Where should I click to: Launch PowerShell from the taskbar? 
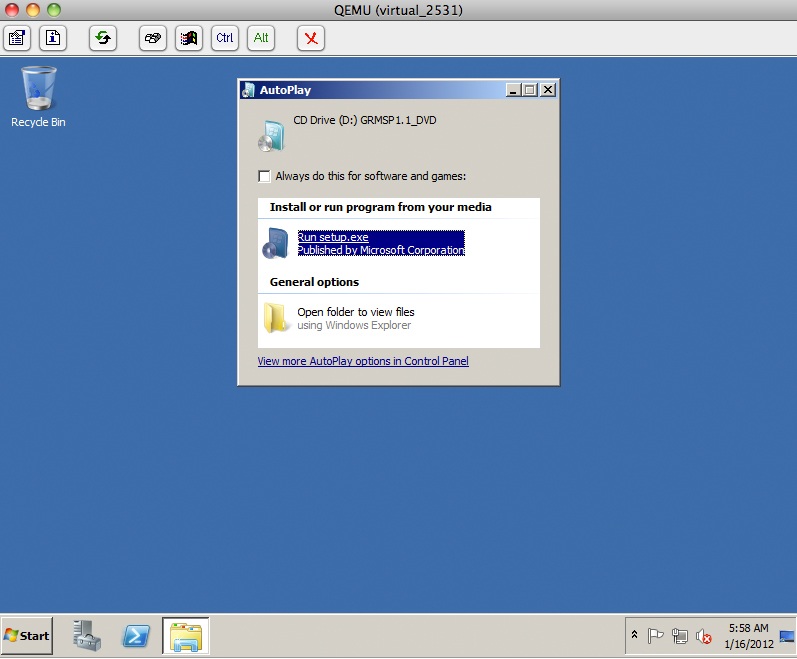[x=136, y=636]
